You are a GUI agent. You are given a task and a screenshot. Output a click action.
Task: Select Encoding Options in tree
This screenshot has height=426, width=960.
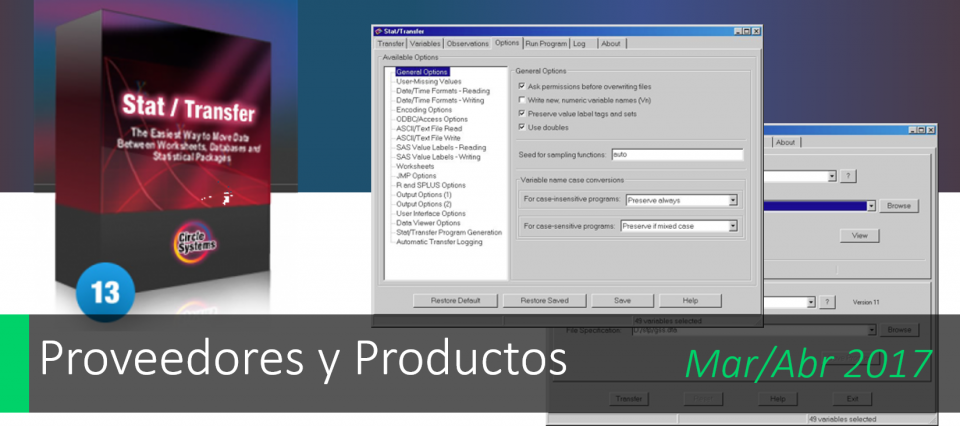click(424, 110)
